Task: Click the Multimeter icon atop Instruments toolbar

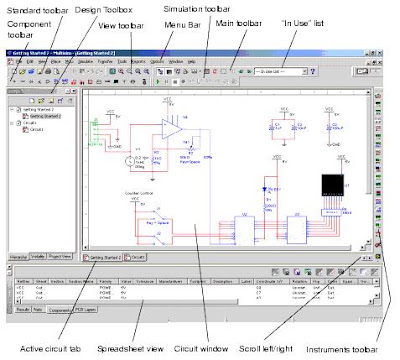Action: [x=378, y=96]
